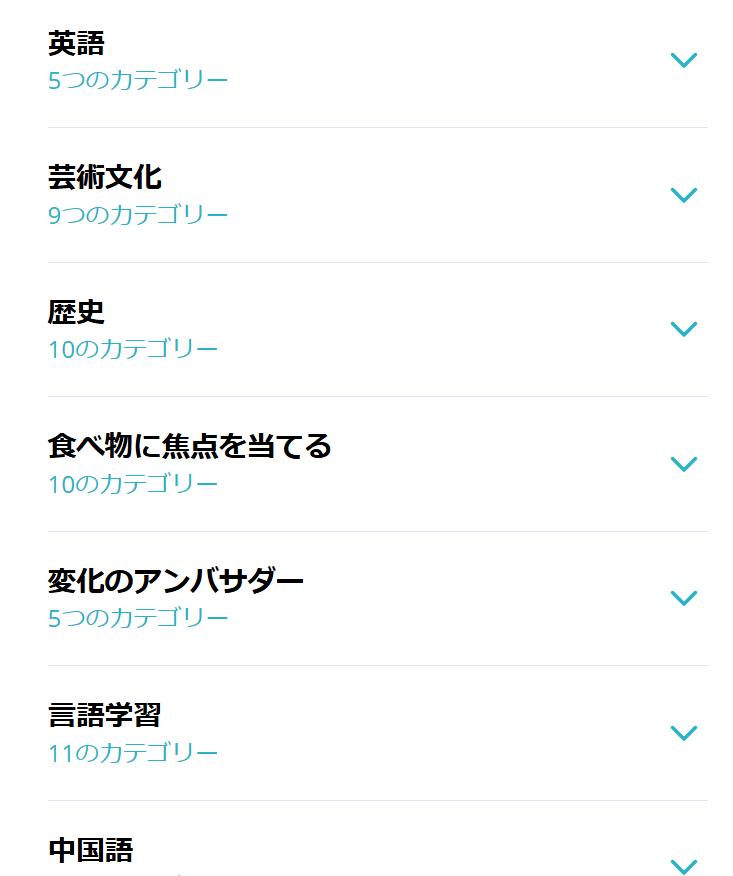Expand the 歴史 section chevron
The image size is (733, 876).
point(683,329)
